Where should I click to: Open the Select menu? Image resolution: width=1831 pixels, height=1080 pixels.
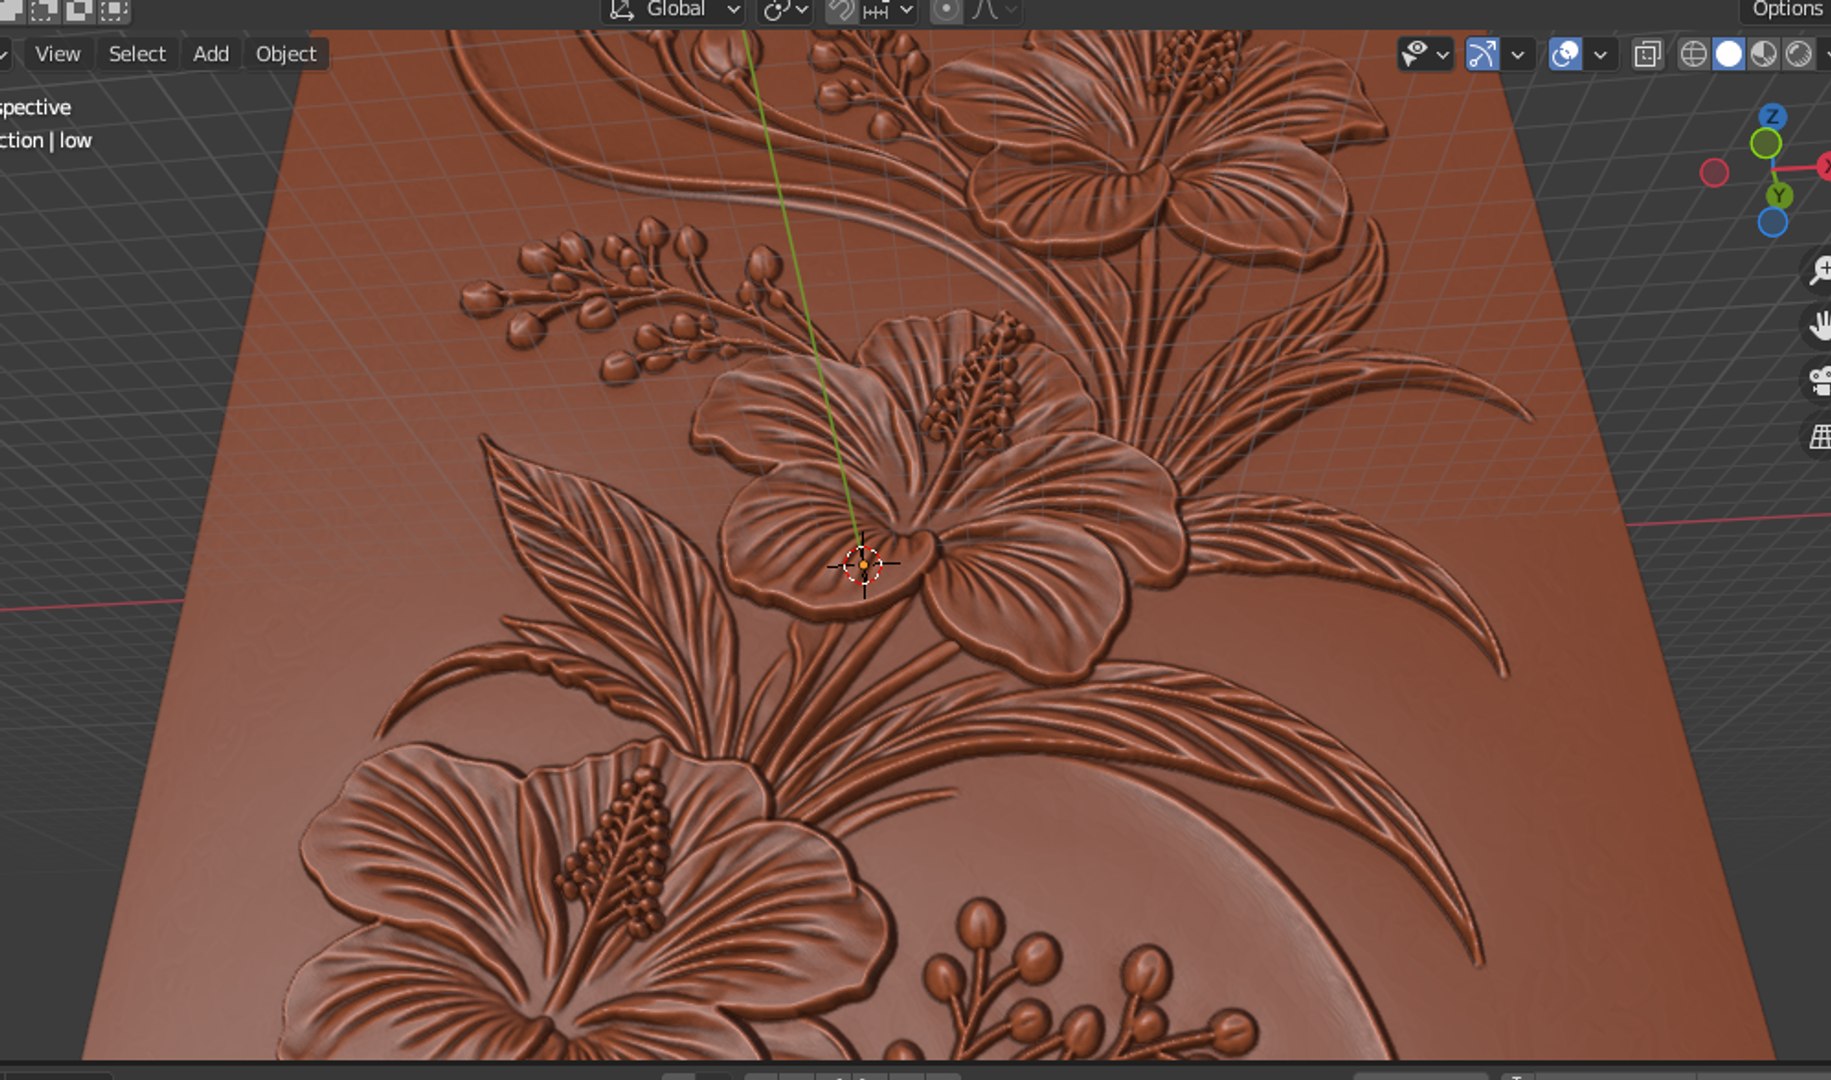137,54
